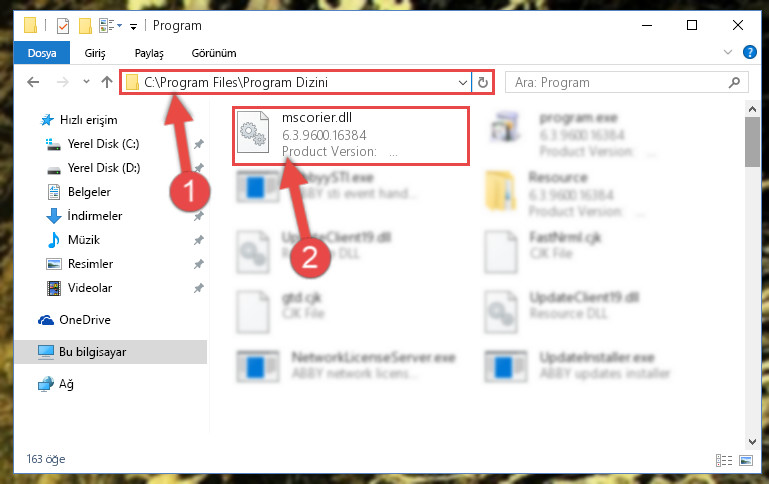Expand the address bar history dropdown

(462, 82)
